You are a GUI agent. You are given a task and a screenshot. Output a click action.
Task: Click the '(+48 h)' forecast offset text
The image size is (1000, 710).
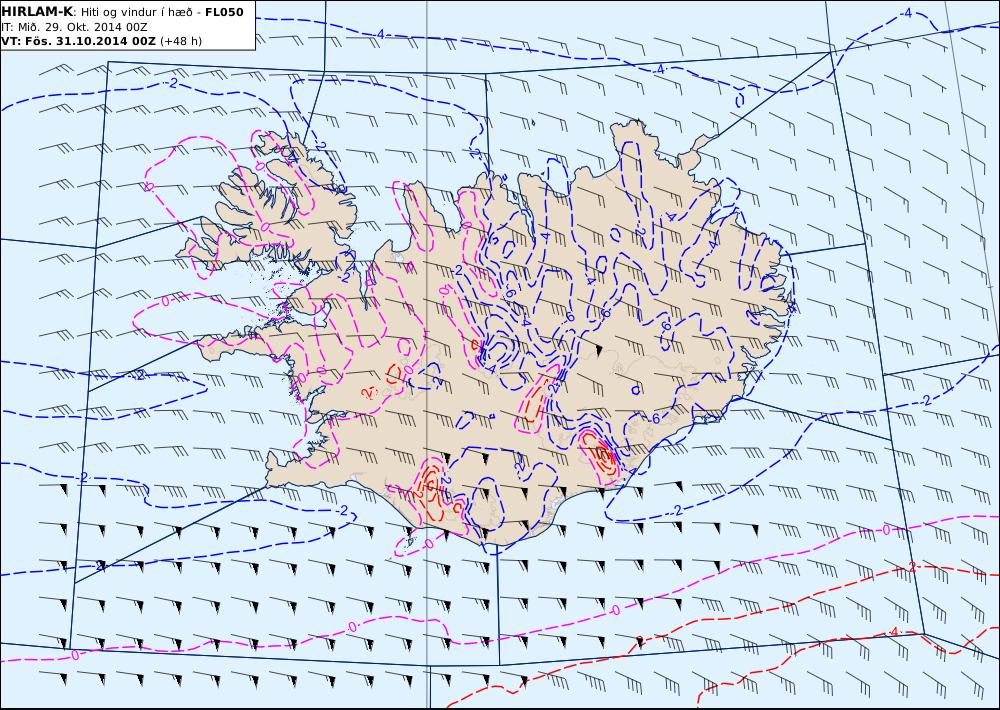pyautogui.click(x=180, y=41)
